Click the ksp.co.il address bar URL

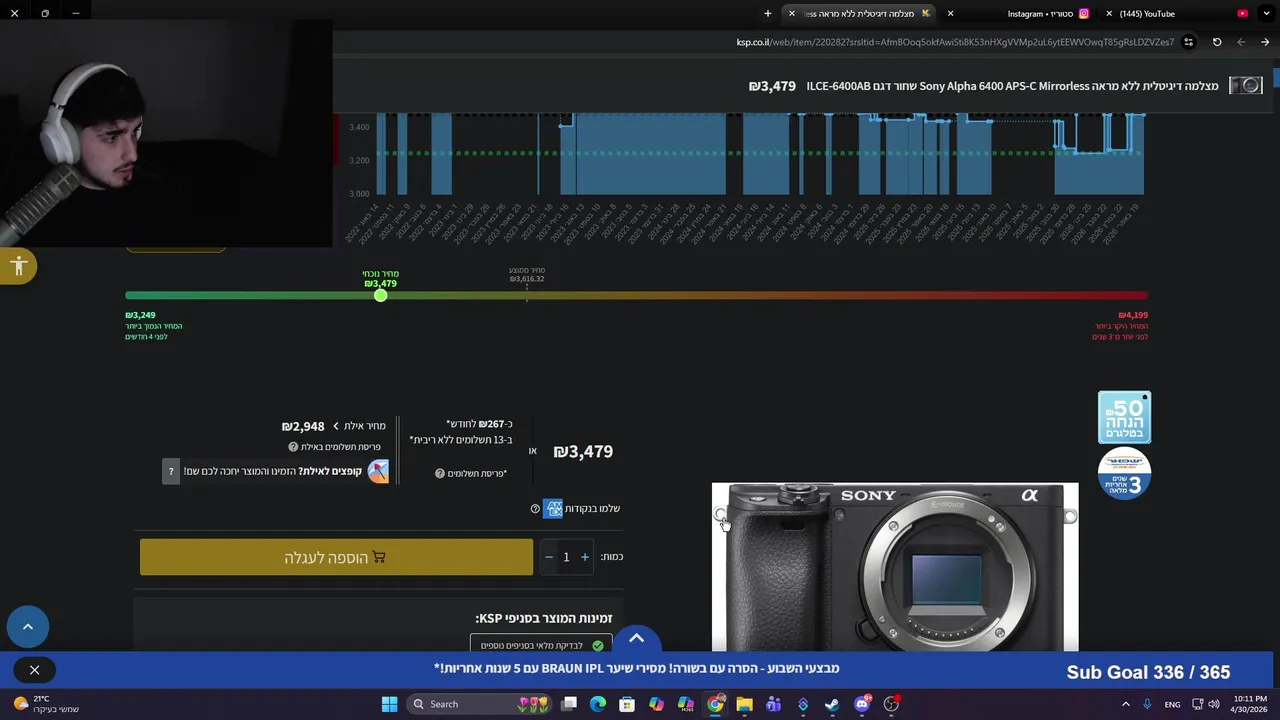pyautogui.click(x=955, y=42)
